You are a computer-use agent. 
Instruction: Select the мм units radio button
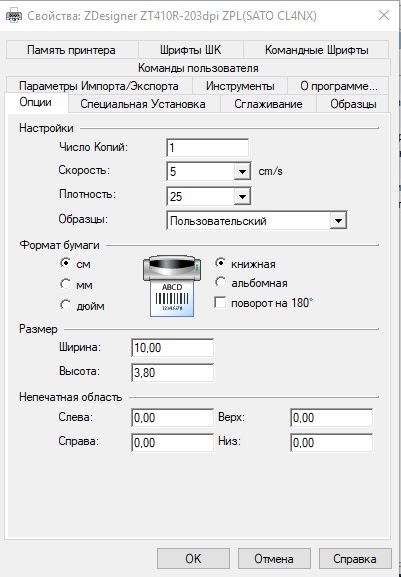(65, 284)
